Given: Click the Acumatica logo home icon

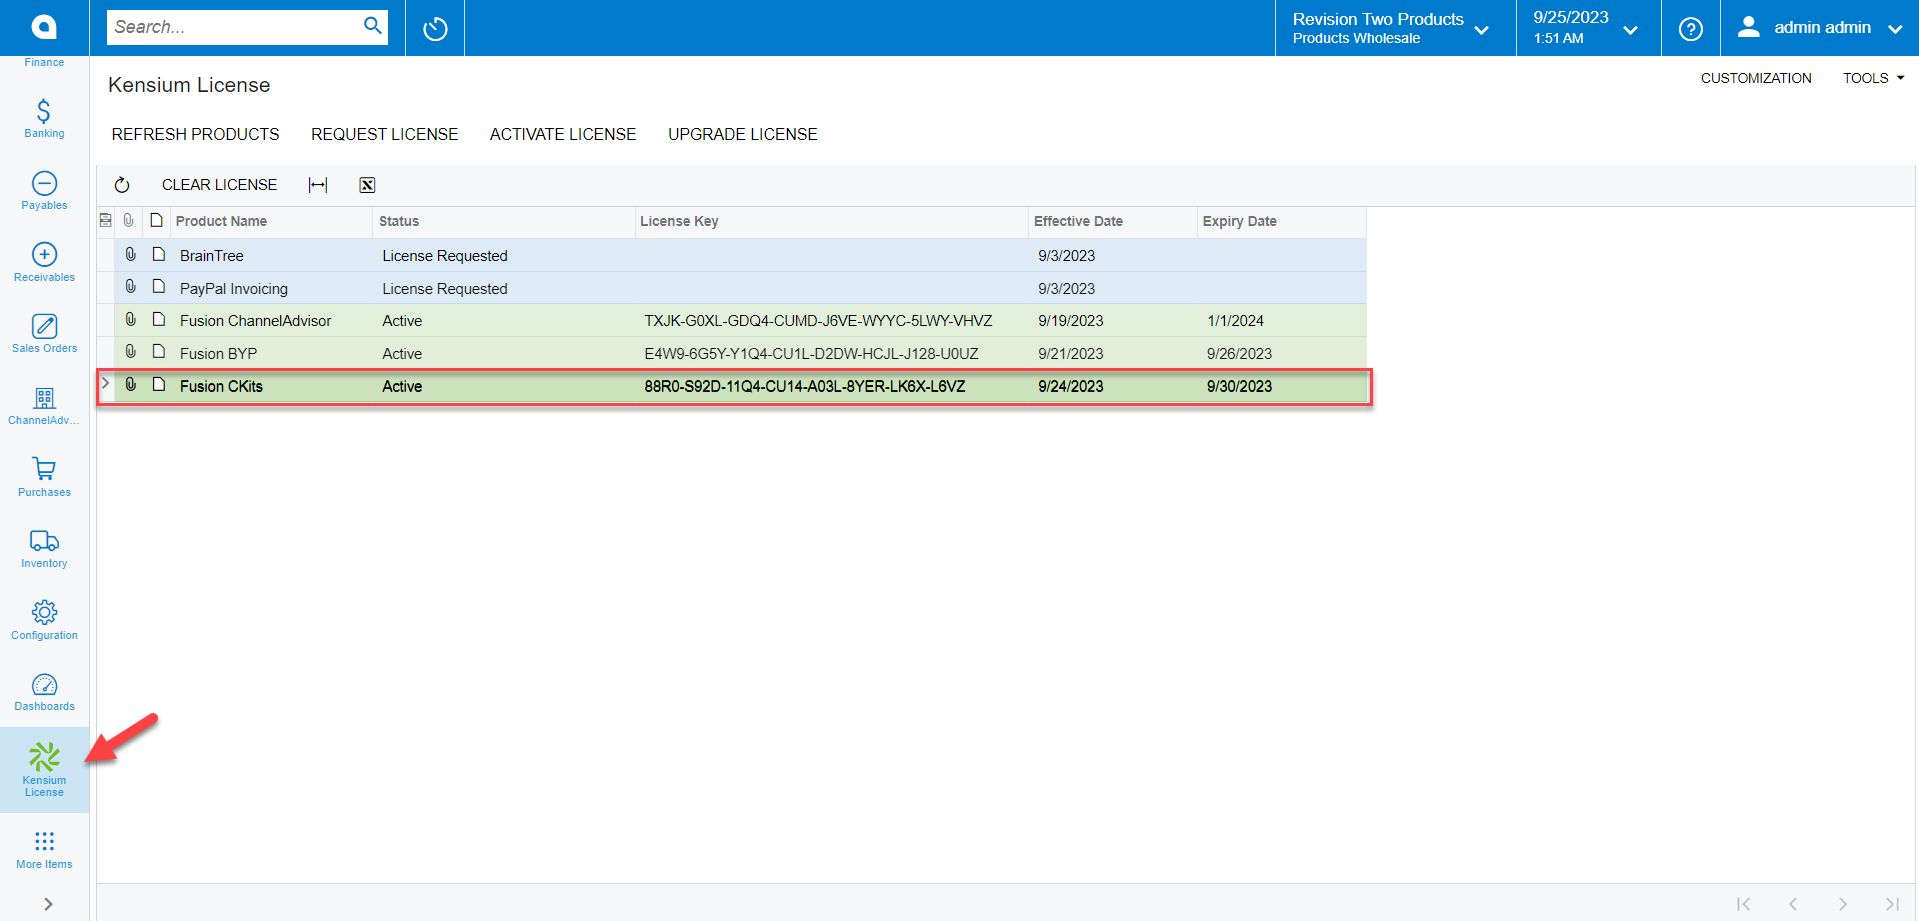Looking at the screenshot, I should coord(44,27).
